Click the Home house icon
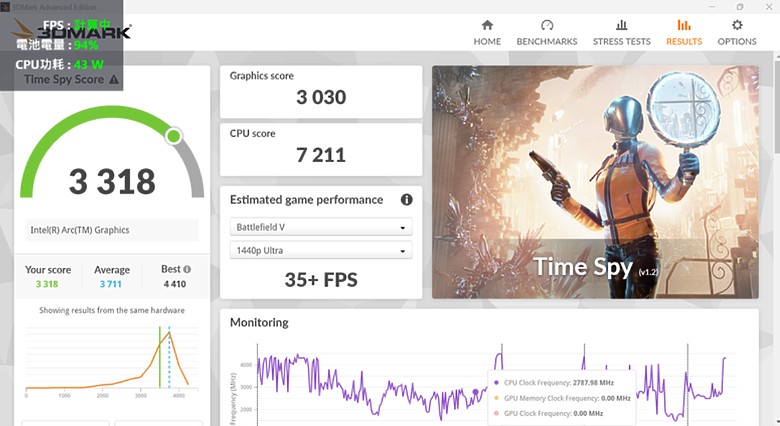 tap(488, 25)
